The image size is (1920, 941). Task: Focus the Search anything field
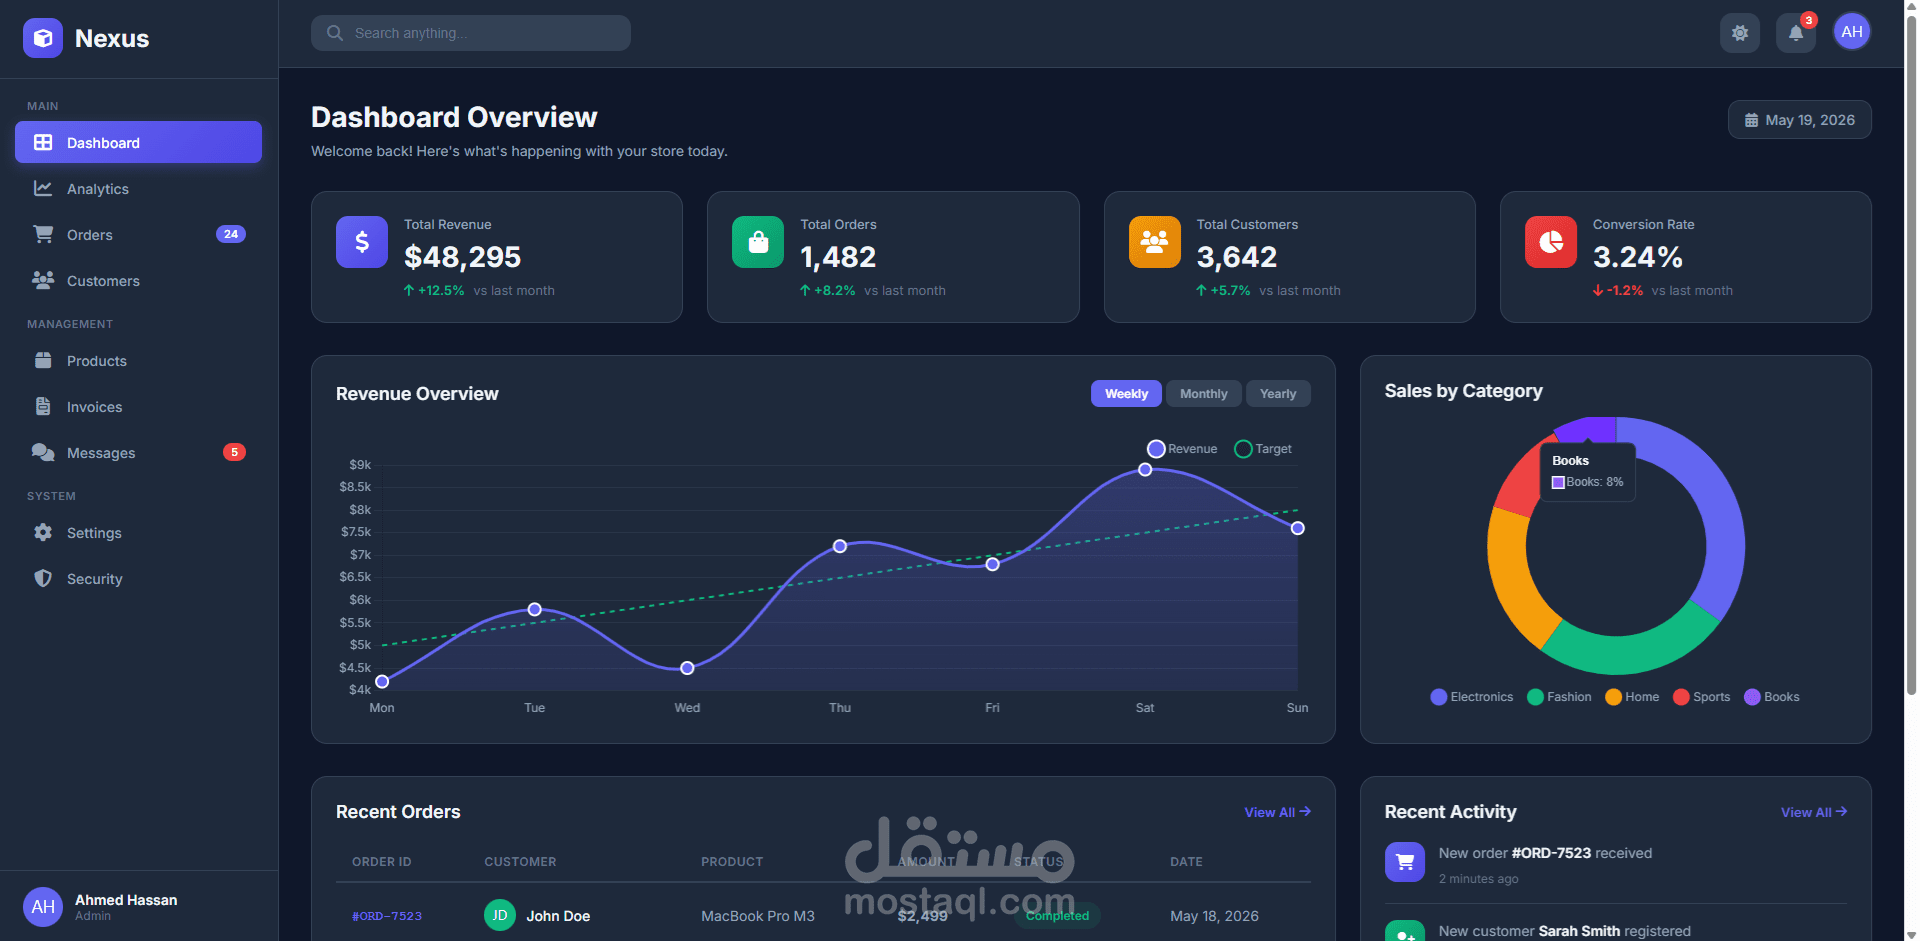coord(471,33)
